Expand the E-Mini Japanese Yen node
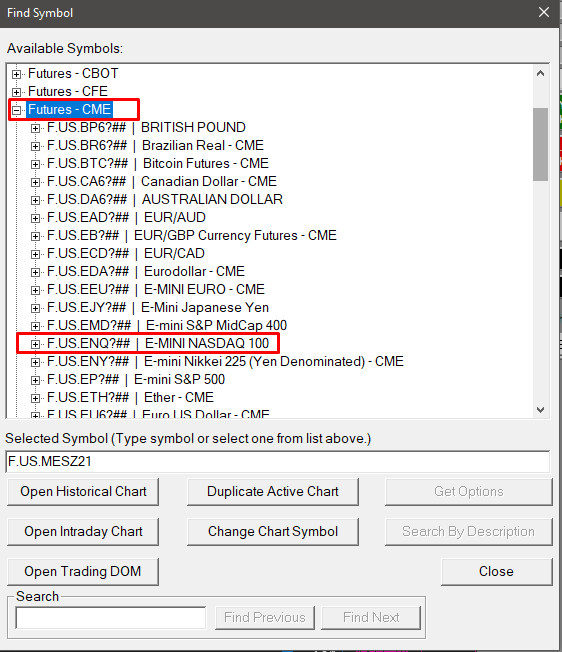This screenshot has width=562, height=652. click(x=35, y=308)
